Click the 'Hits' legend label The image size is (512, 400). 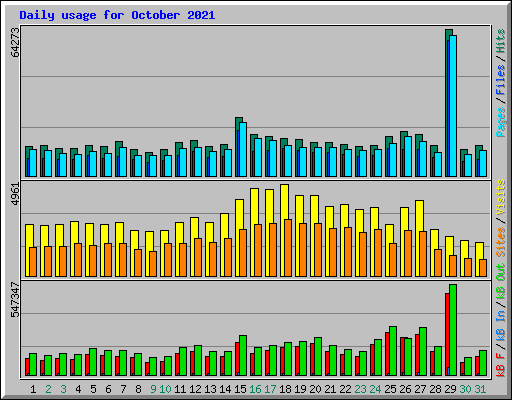pos(501,41)
